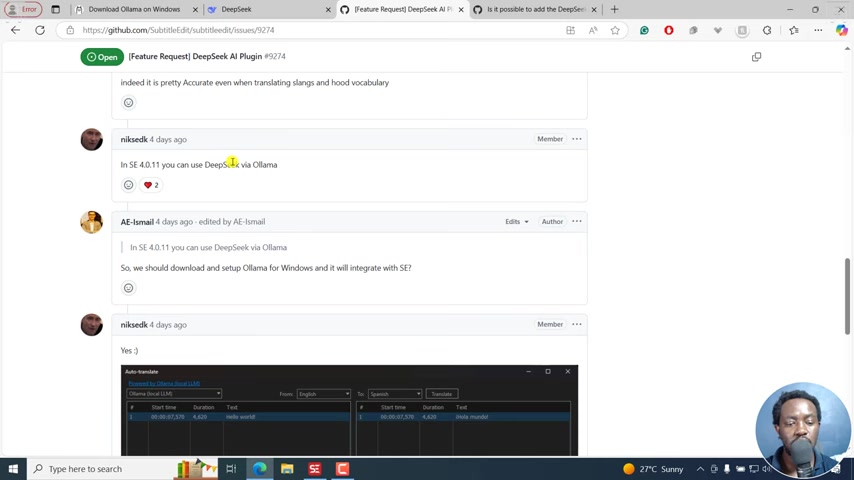Open Camtasia from taskbar
Image resolution: width=854 pixels, height=480 pixels.
pyautogui.click(x=342, y=469)
